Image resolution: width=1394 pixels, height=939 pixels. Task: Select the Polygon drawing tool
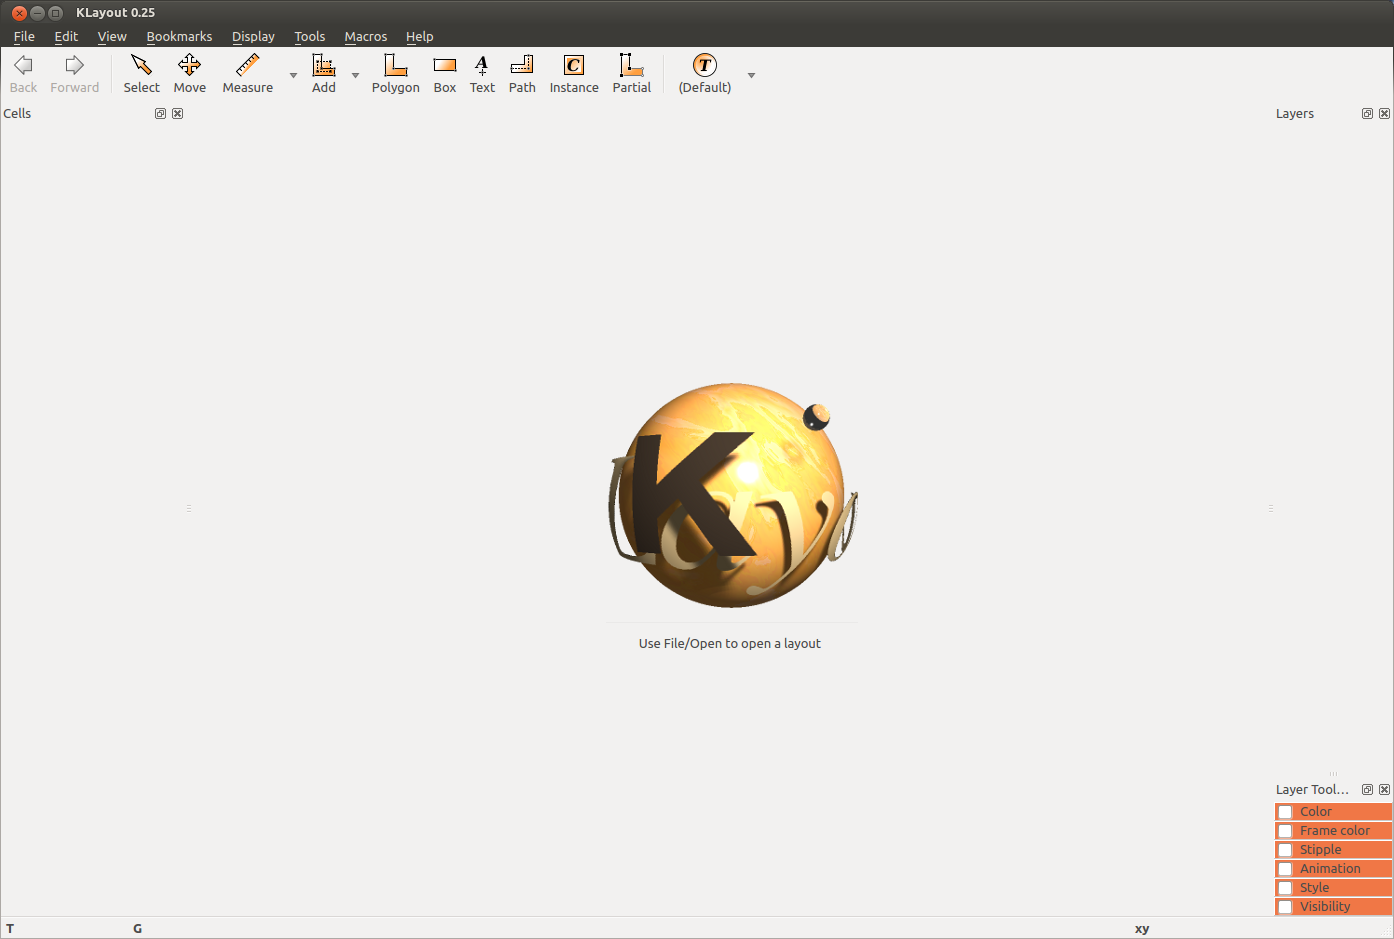coord(395,74)
